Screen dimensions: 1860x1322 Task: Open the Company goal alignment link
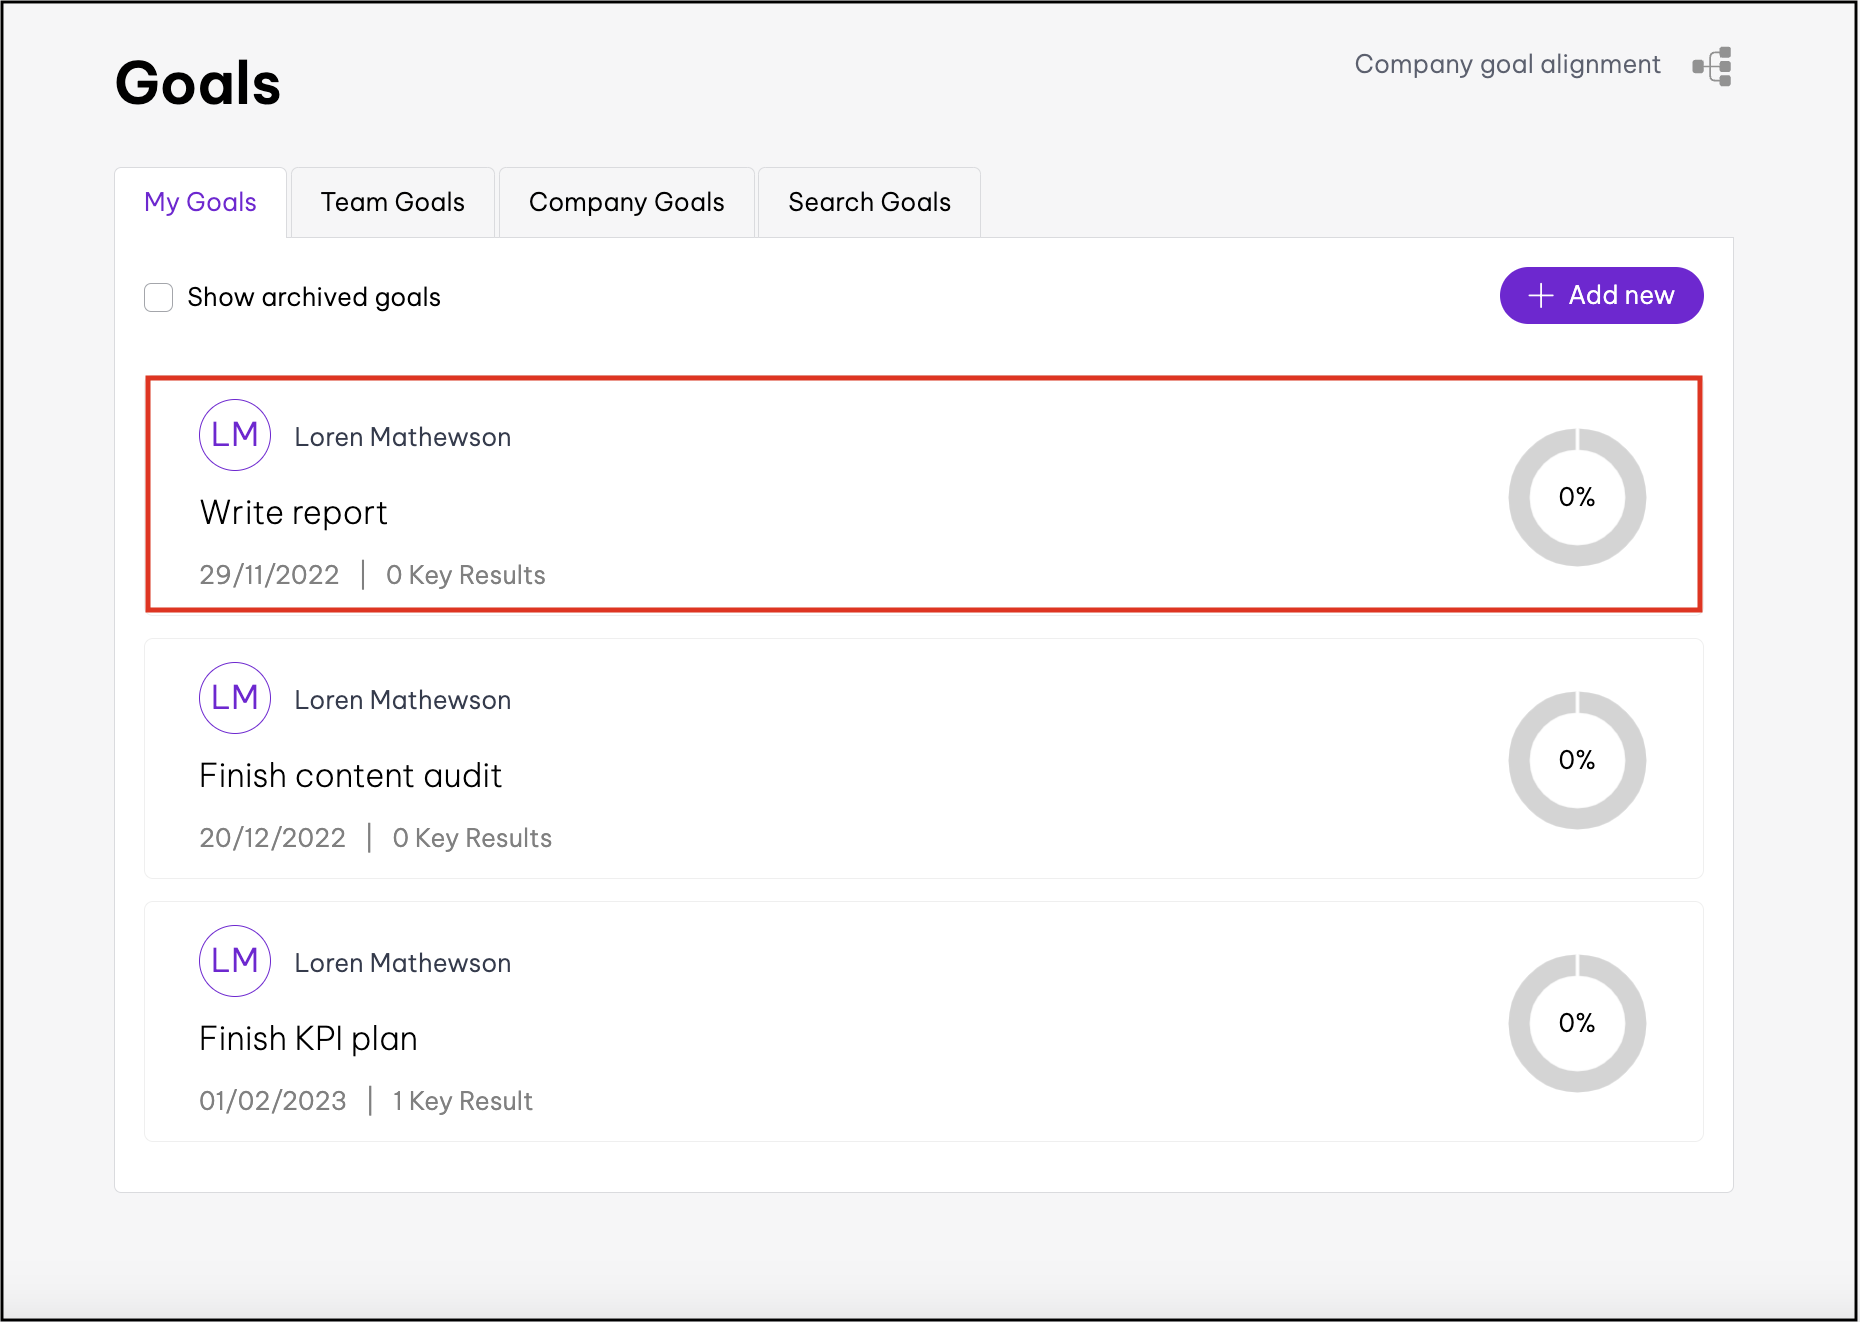pyautogui.click(x=1507, y=64)
